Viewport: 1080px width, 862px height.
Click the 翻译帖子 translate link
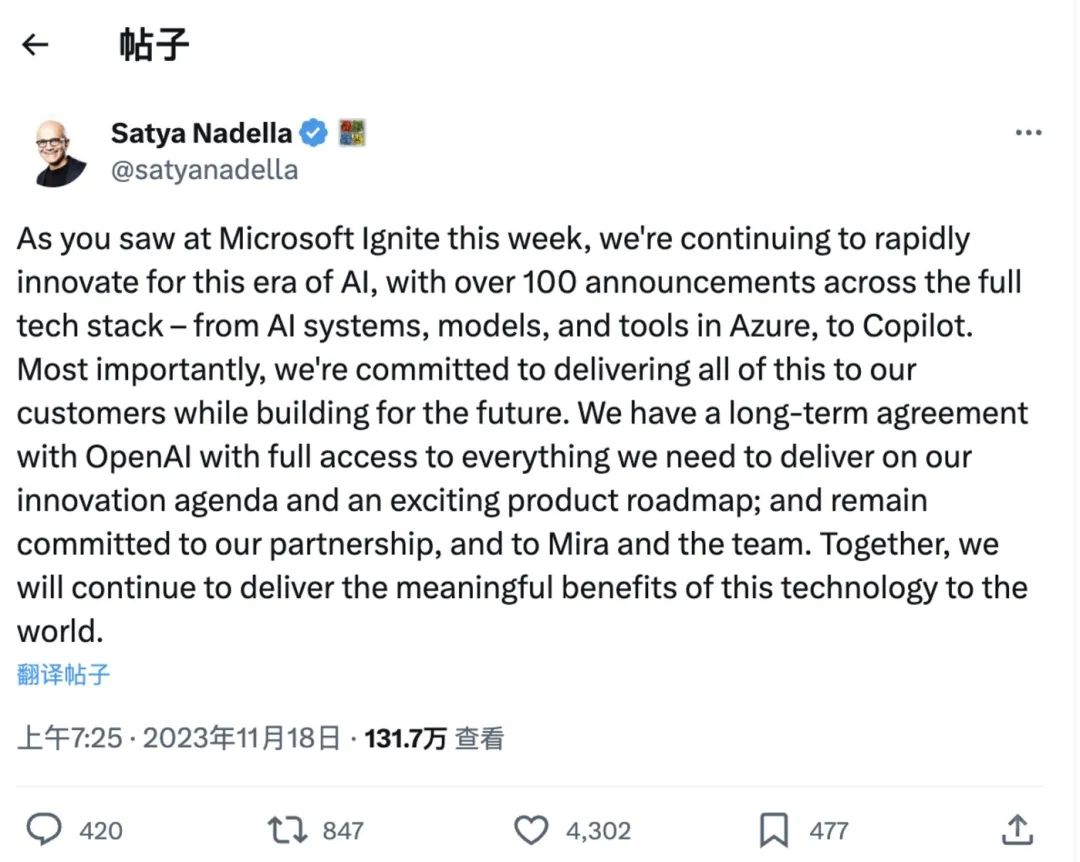pyautogui.click(x=63, y=674)
